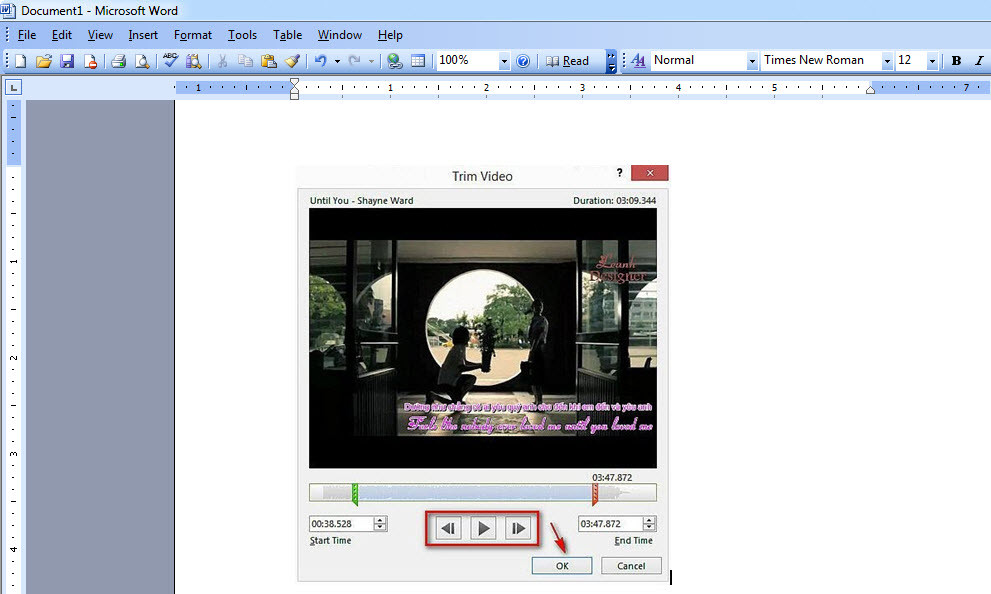Image resolution: width=991 pixels, height=594 pixels.
Task: Open the Table menu
Action: click(x=288, y=35)
